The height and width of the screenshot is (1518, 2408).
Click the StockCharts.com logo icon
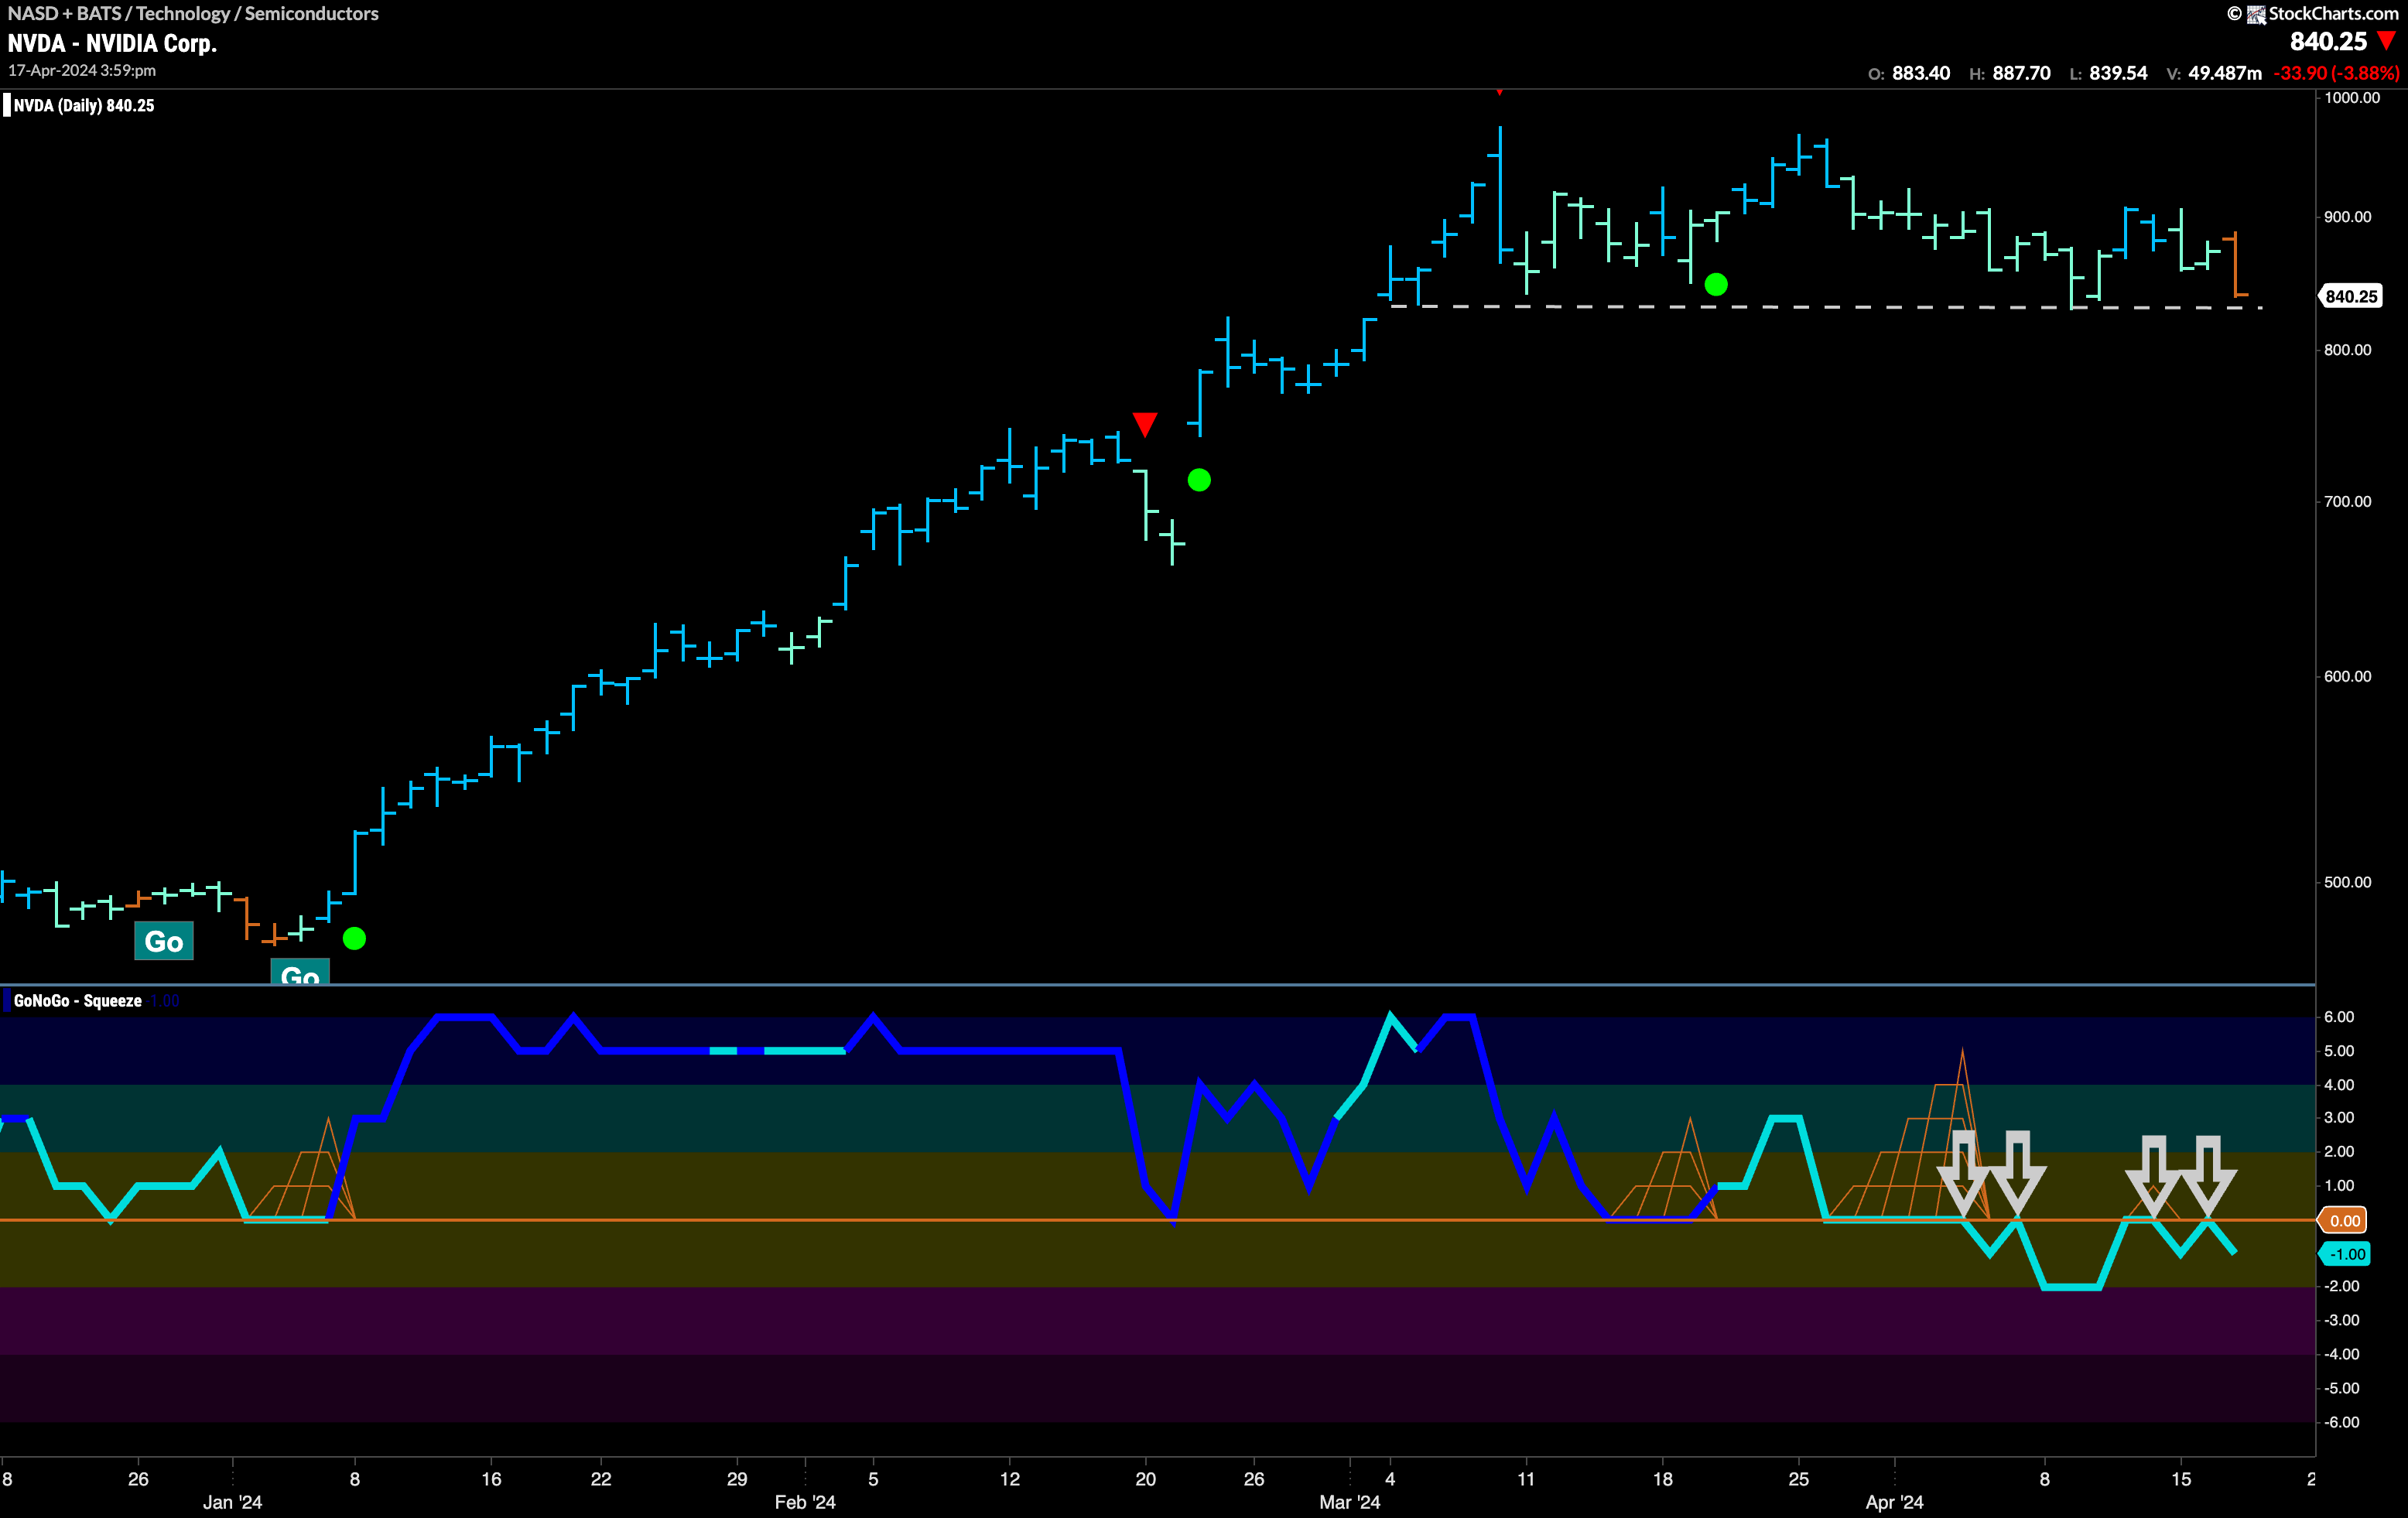point(2256,14)
